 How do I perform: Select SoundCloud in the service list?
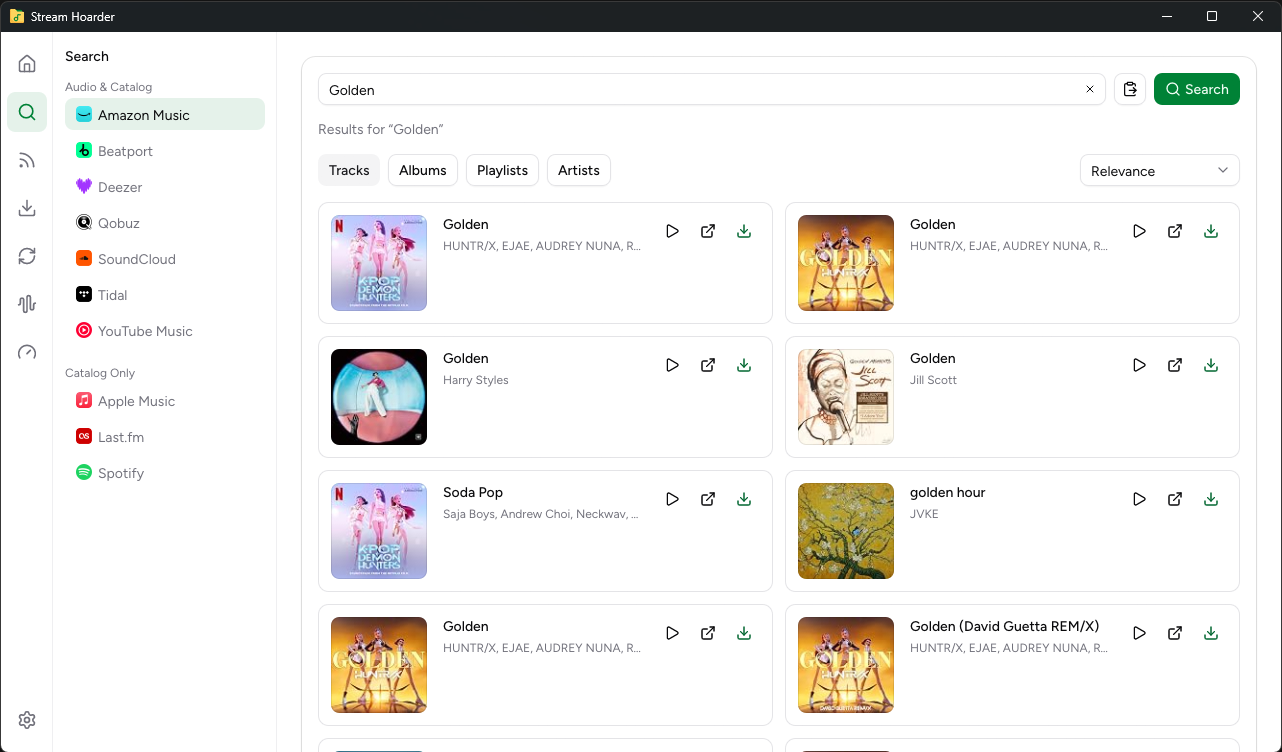165,259
